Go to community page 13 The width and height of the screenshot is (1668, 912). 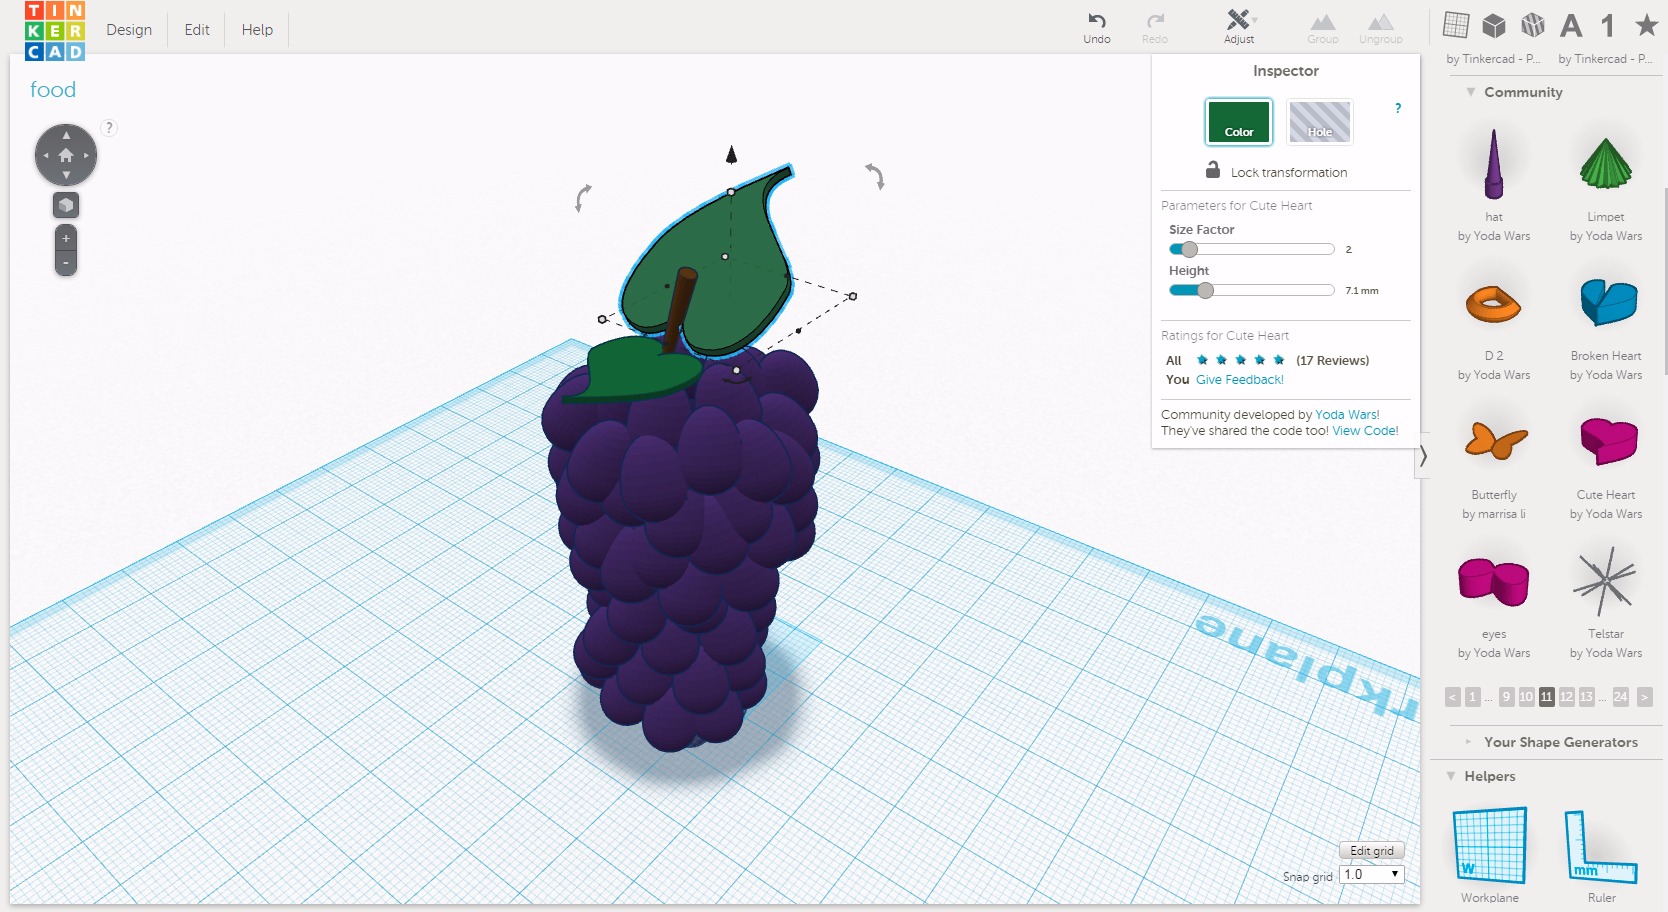pyautogui.click(x=1586, y=697)
